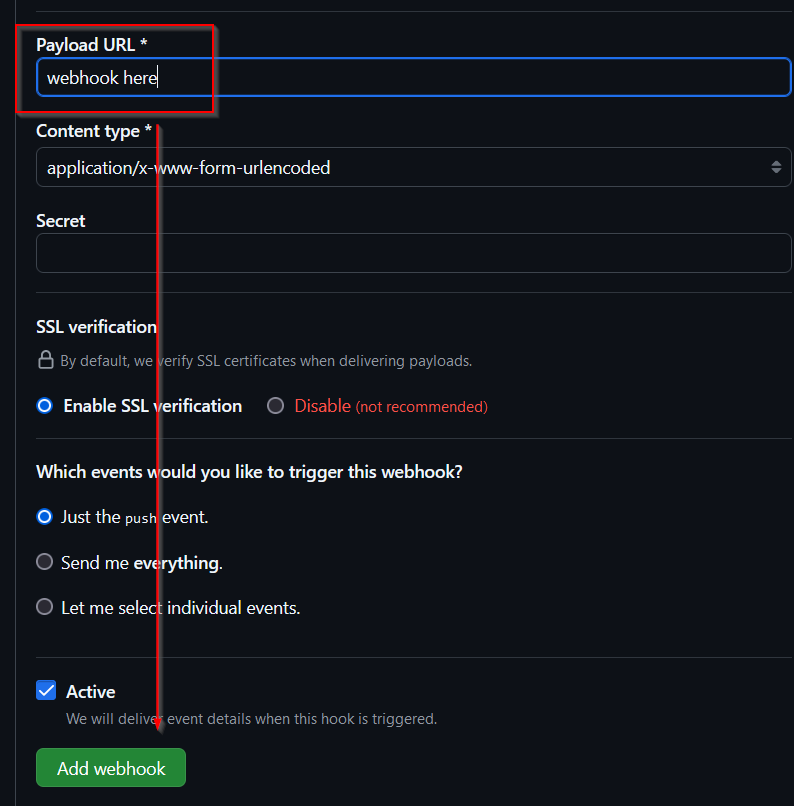Click the Payload URL field label

click(91, 45)
